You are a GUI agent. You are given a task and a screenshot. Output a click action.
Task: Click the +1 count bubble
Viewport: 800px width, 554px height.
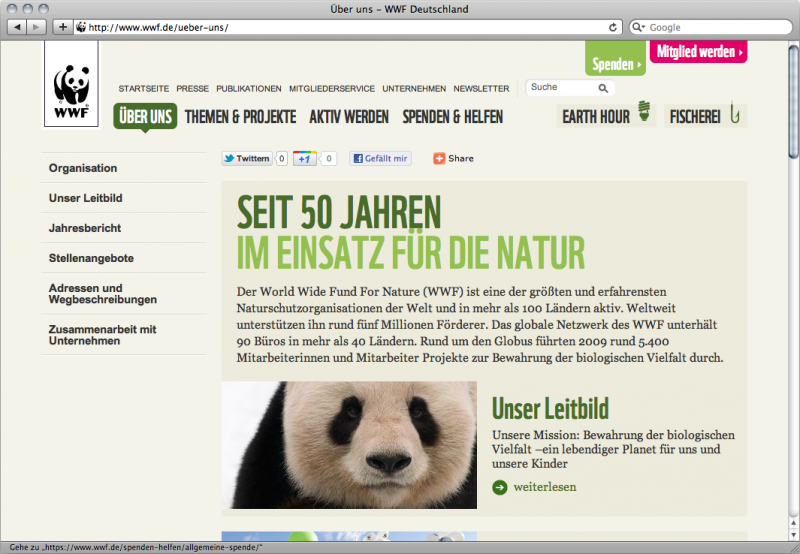click(x=329, y=159)
